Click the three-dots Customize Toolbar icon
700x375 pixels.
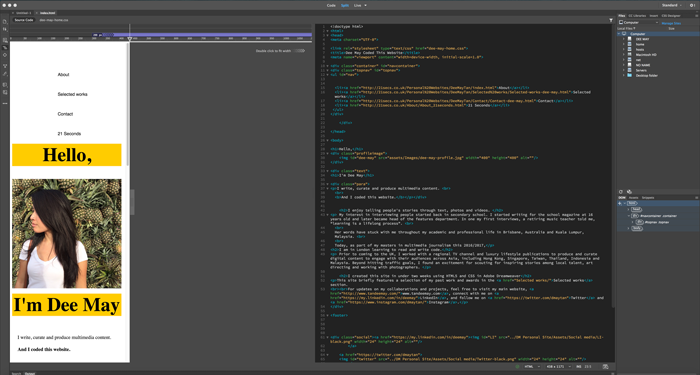pos(5,103)
